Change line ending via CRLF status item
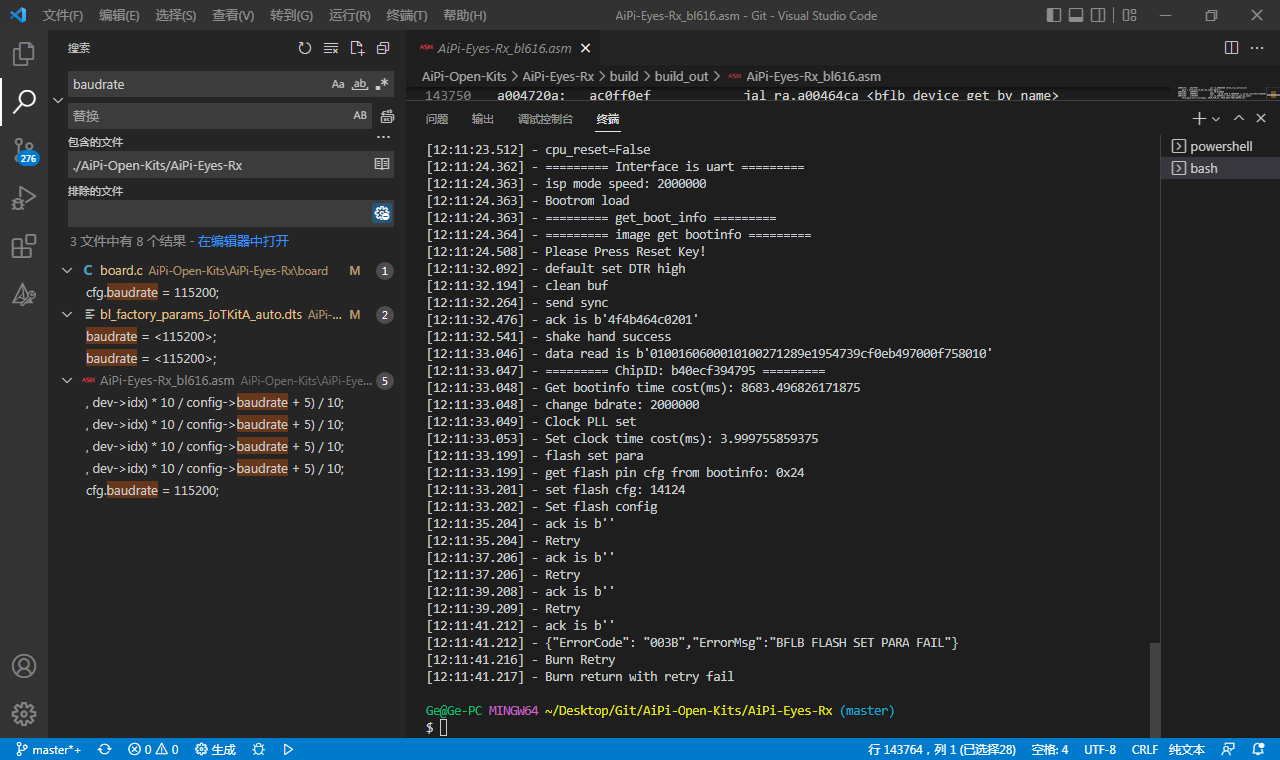 (1145, 749)
